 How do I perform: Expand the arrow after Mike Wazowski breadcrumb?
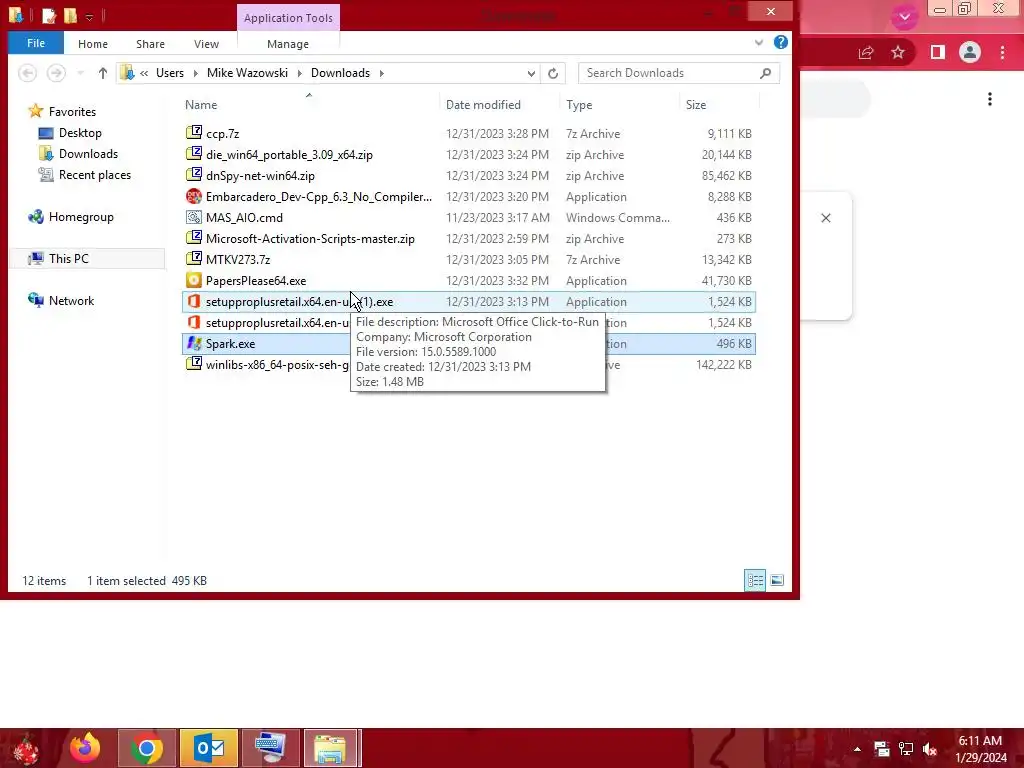pos(299,73)
